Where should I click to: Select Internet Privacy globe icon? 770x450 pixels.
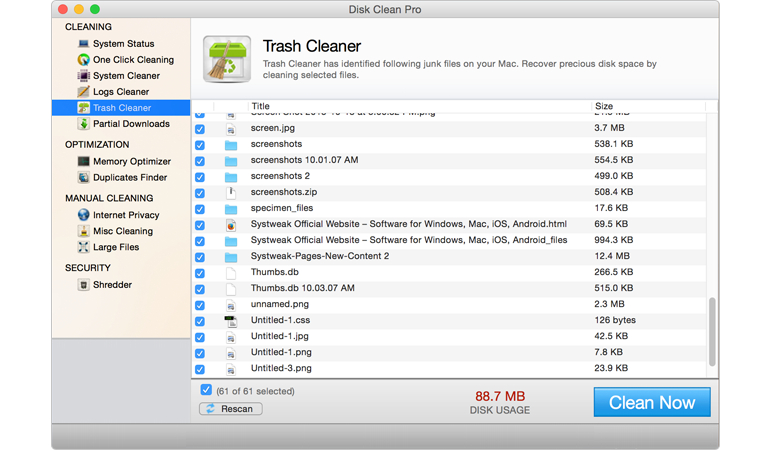coord(83,215)
